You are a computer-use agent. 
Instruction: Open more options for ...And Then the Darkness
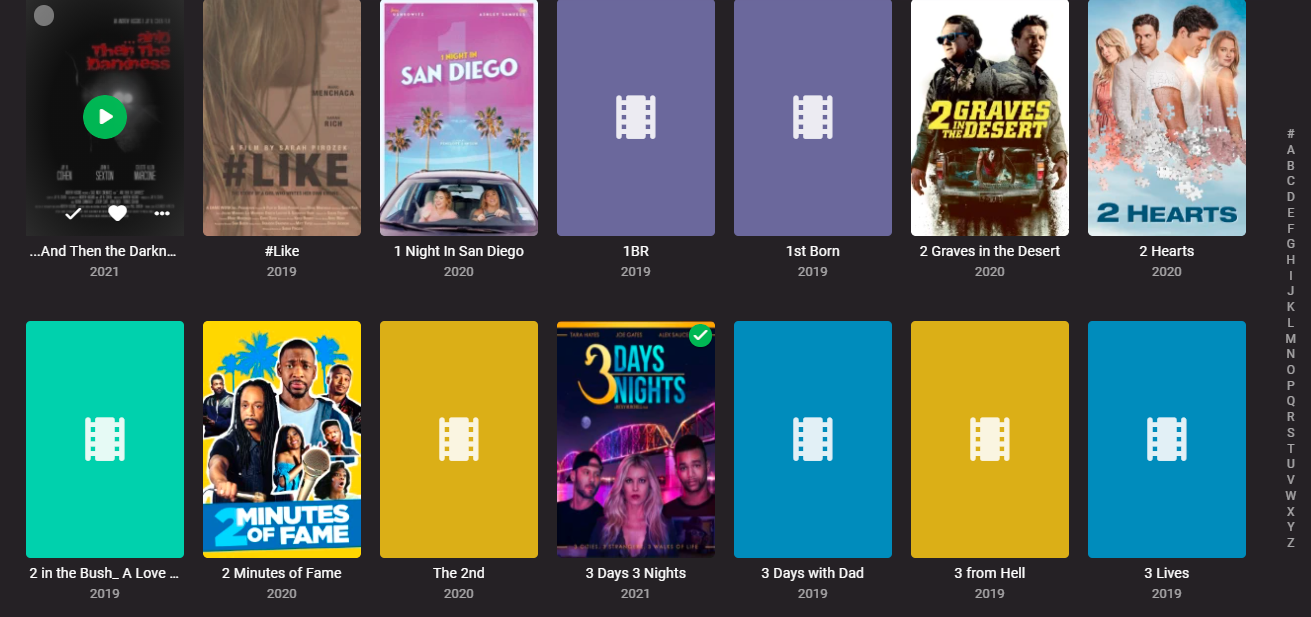[162, 213]
